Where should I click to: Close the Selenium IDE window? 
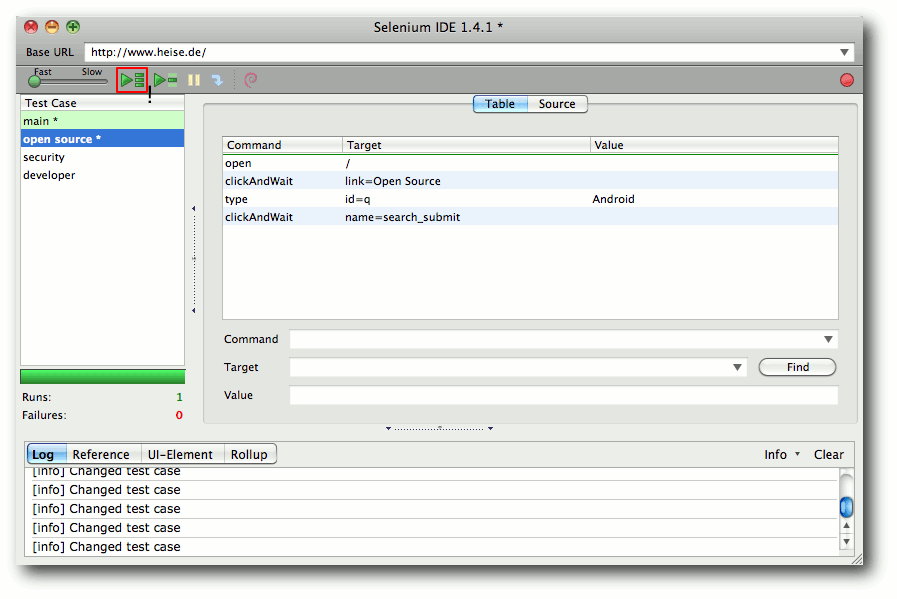click(x=31, y=27)
